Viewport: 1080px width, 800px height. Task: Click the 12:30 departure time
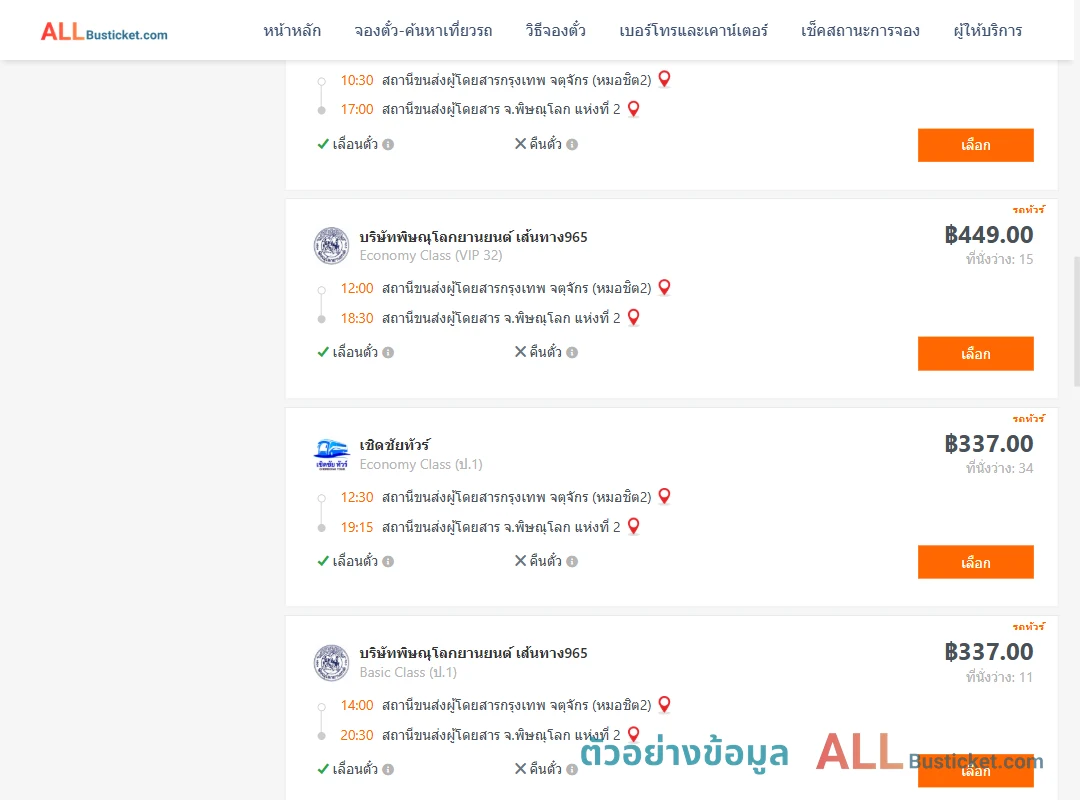point(357,498)
